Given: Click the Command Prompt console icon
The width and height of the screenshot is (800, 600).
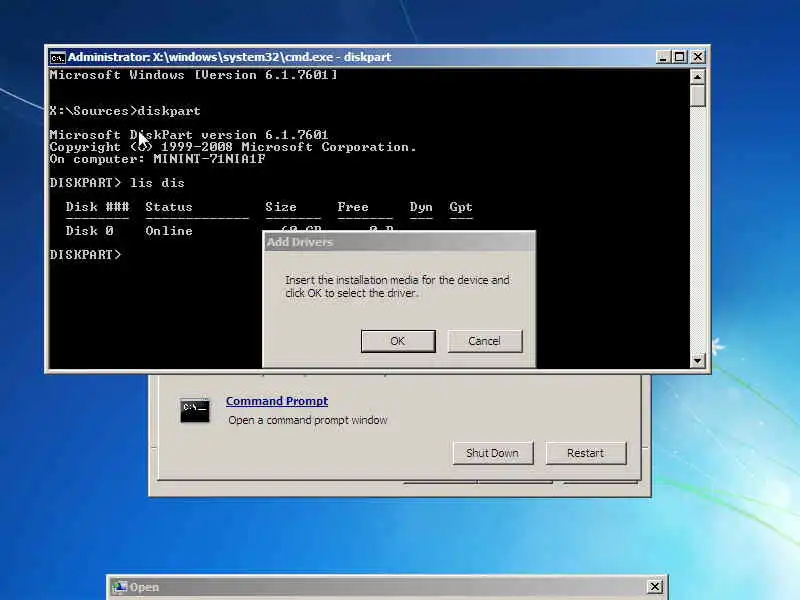Looking at the screenshot, I should [x=194, y=410].
